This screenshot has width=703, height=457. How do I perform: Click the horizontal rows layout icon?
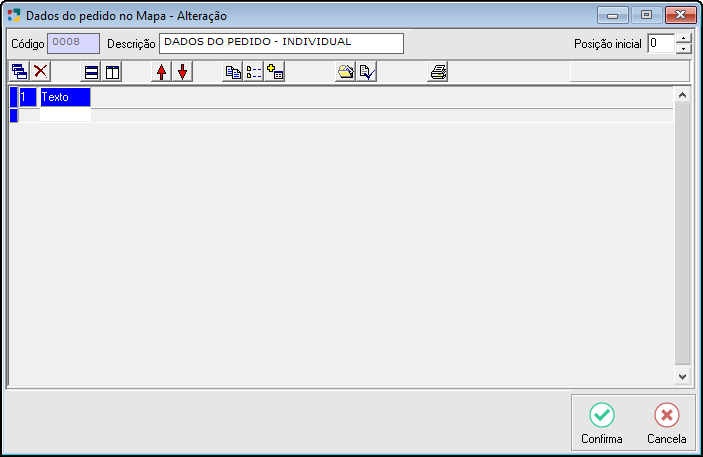pyautogui.click(x=91, y=72)
